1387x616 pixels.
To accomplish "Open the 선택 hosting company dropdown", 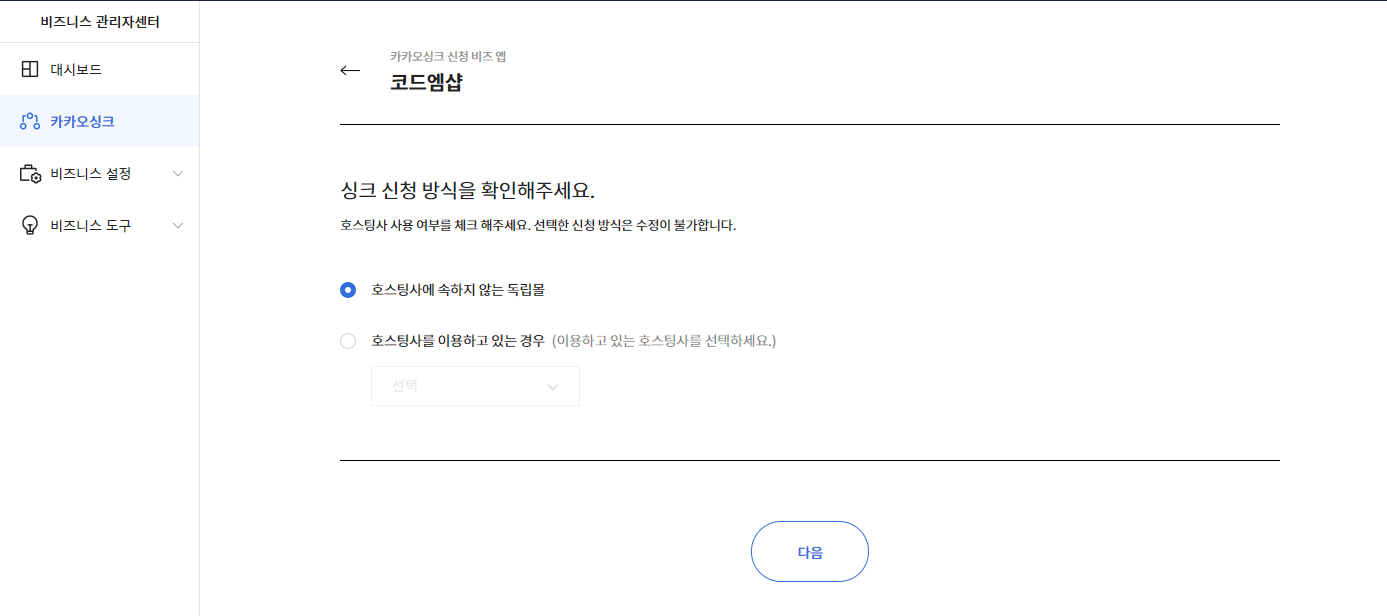I will [475, 386].
